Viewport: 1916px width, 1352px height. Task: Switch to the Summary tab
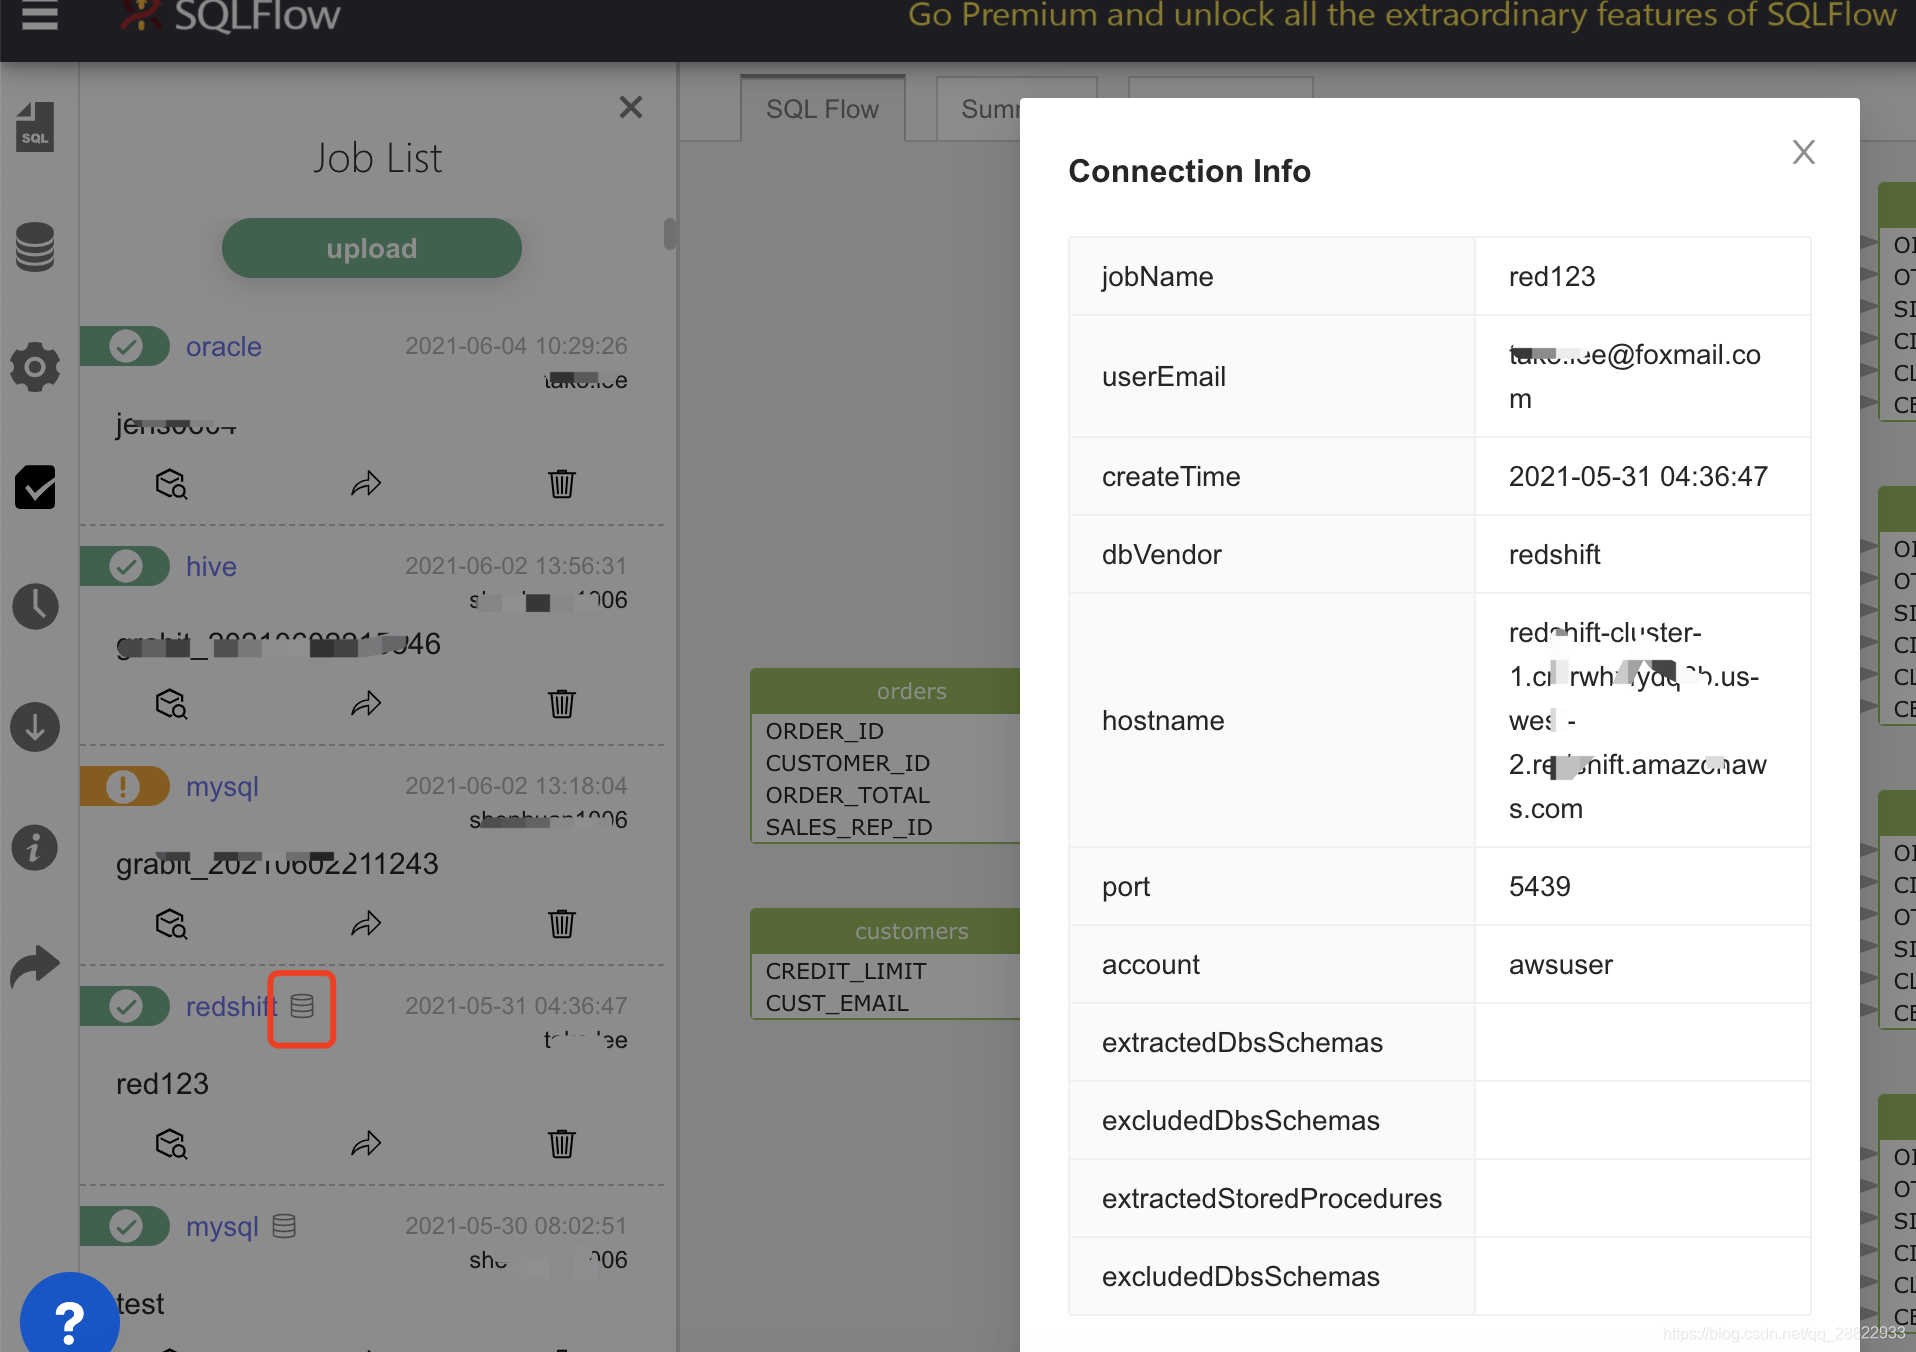pos(979,109)
